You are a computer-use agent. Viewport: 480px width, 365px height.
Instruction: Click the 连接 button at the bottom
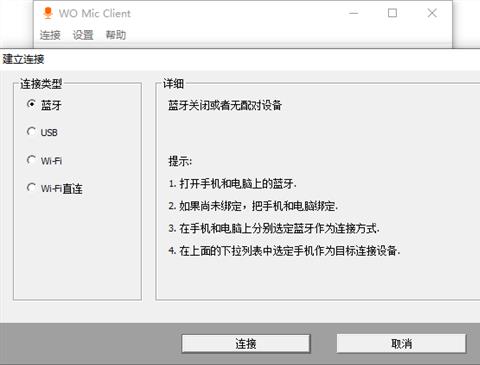pos(246,343)
